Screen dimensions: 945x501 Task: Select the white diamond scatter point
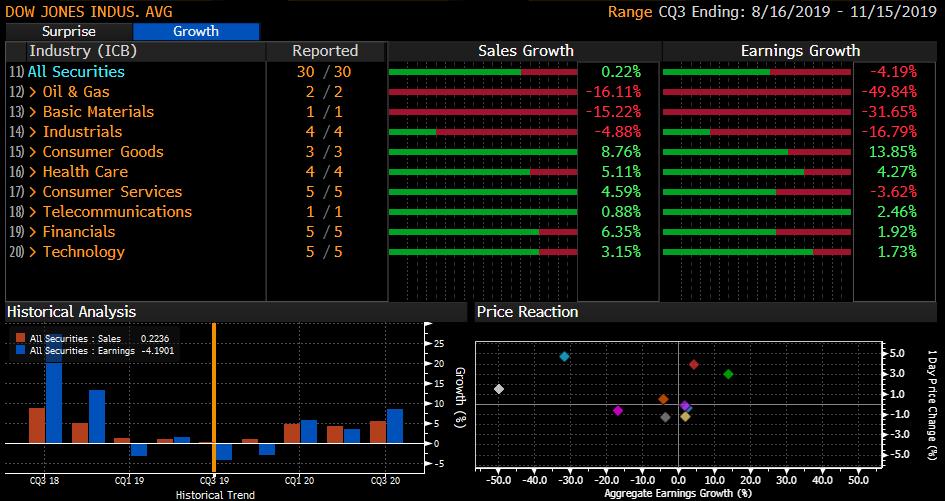[x=499, y=389]
